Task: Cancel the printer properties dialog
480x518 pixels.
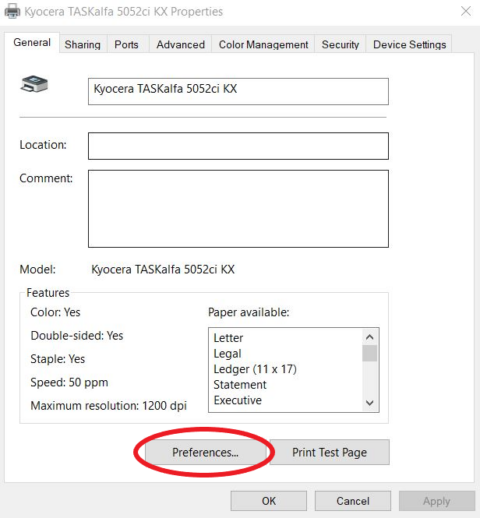Action: 353,501
